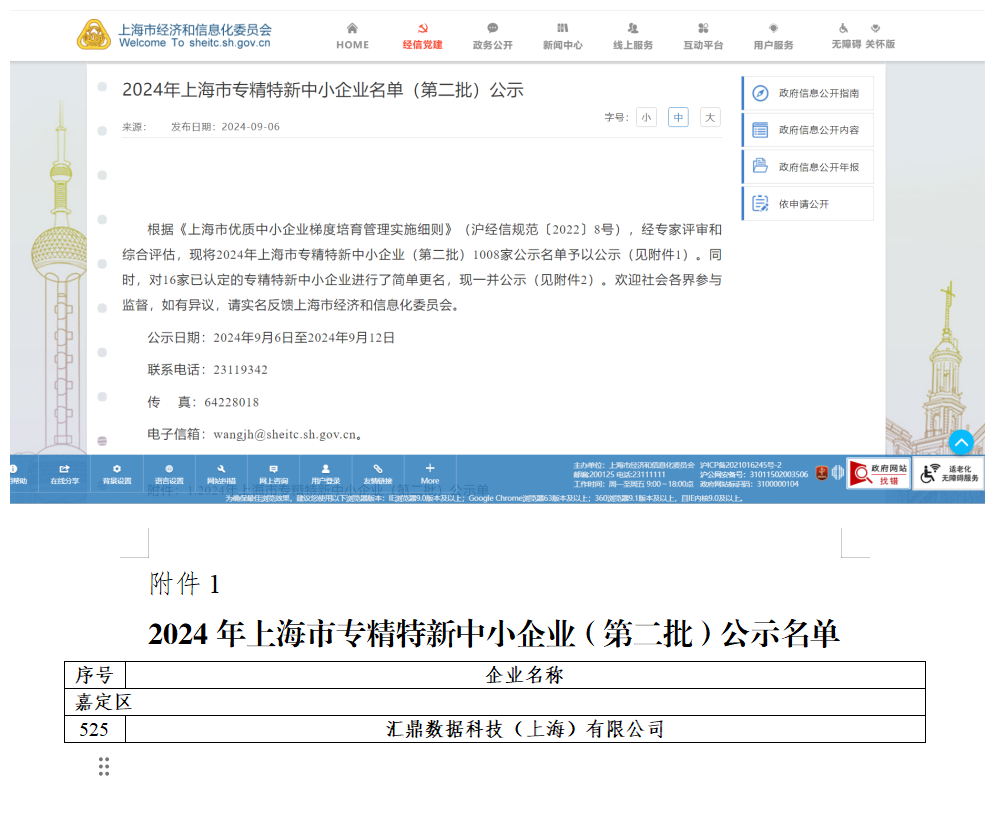Select 互动平台 in the navigation bar
The width and height of the screenshot is (995, 826).
(x=703, y=36)
